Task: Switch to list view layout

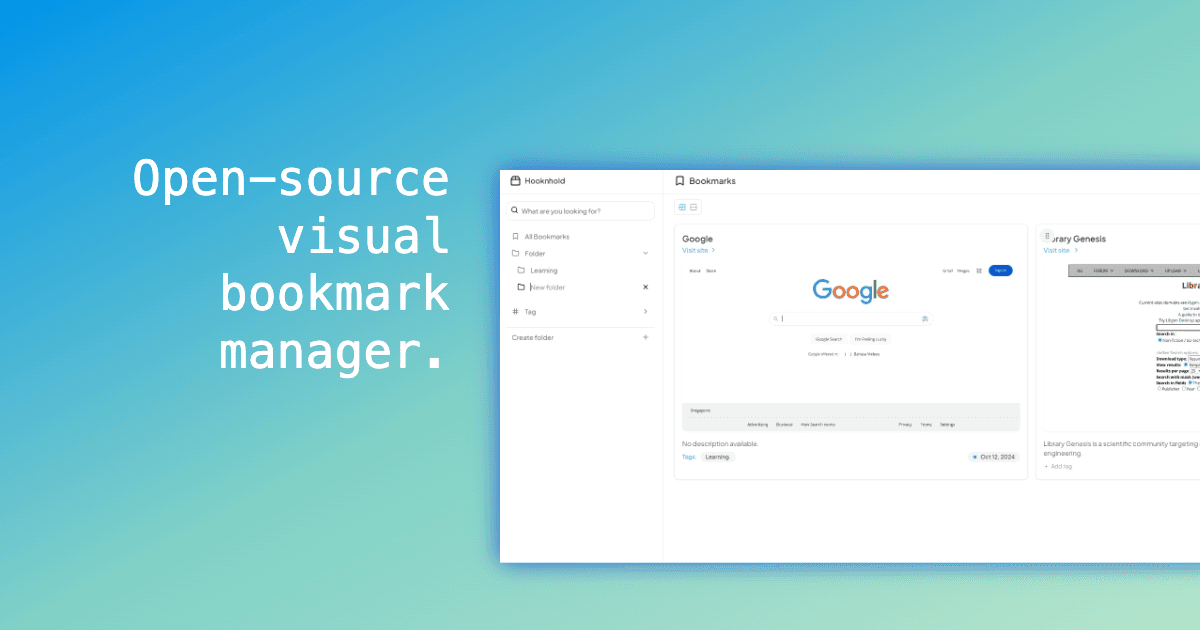Action: pyautogui.click(x=694, y=207)
